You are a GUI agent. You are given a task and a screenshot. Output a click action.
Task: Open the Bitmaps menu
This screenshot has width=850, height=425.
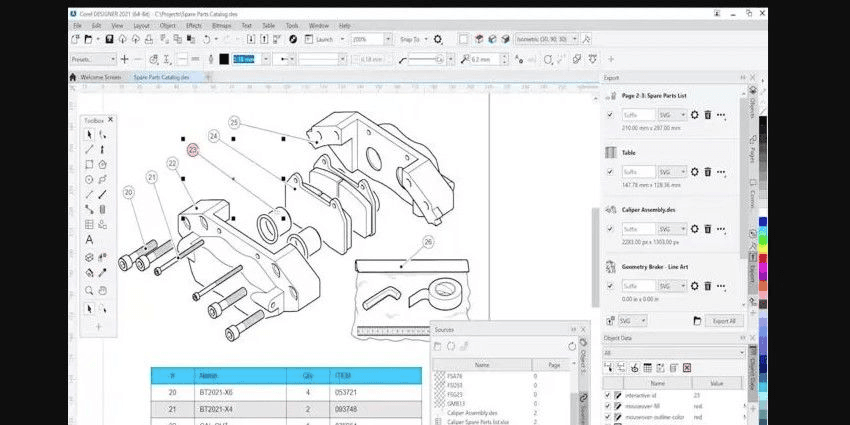(221, 25)
